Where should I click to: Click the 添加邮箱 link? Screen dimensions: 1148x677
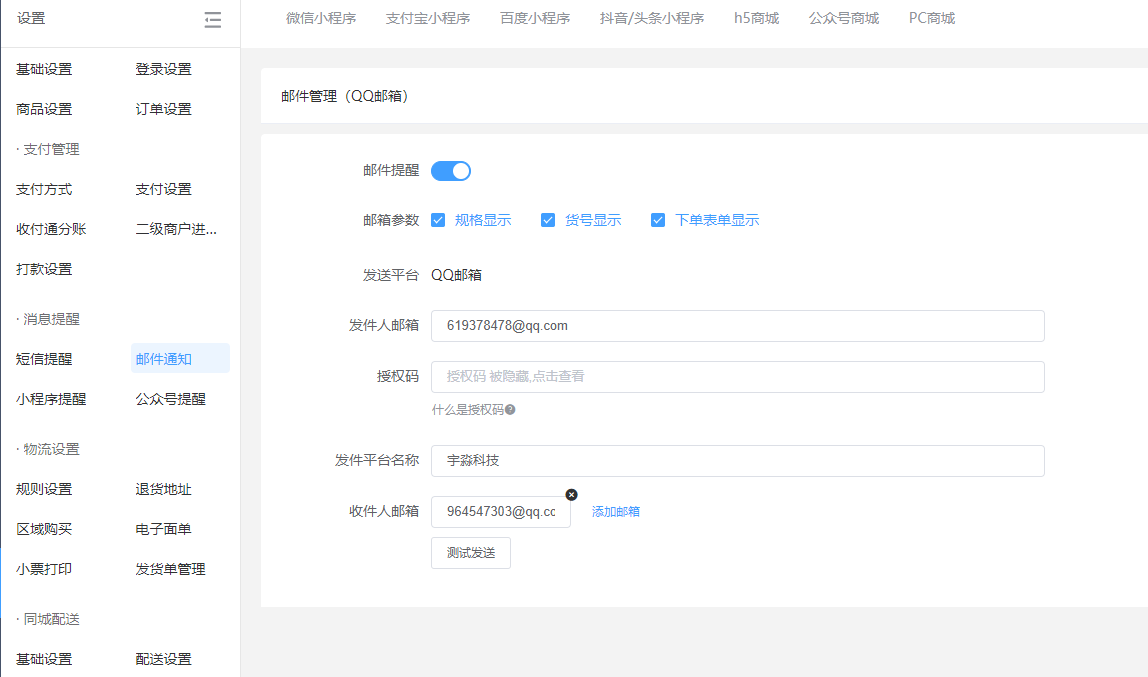(616, 512)
